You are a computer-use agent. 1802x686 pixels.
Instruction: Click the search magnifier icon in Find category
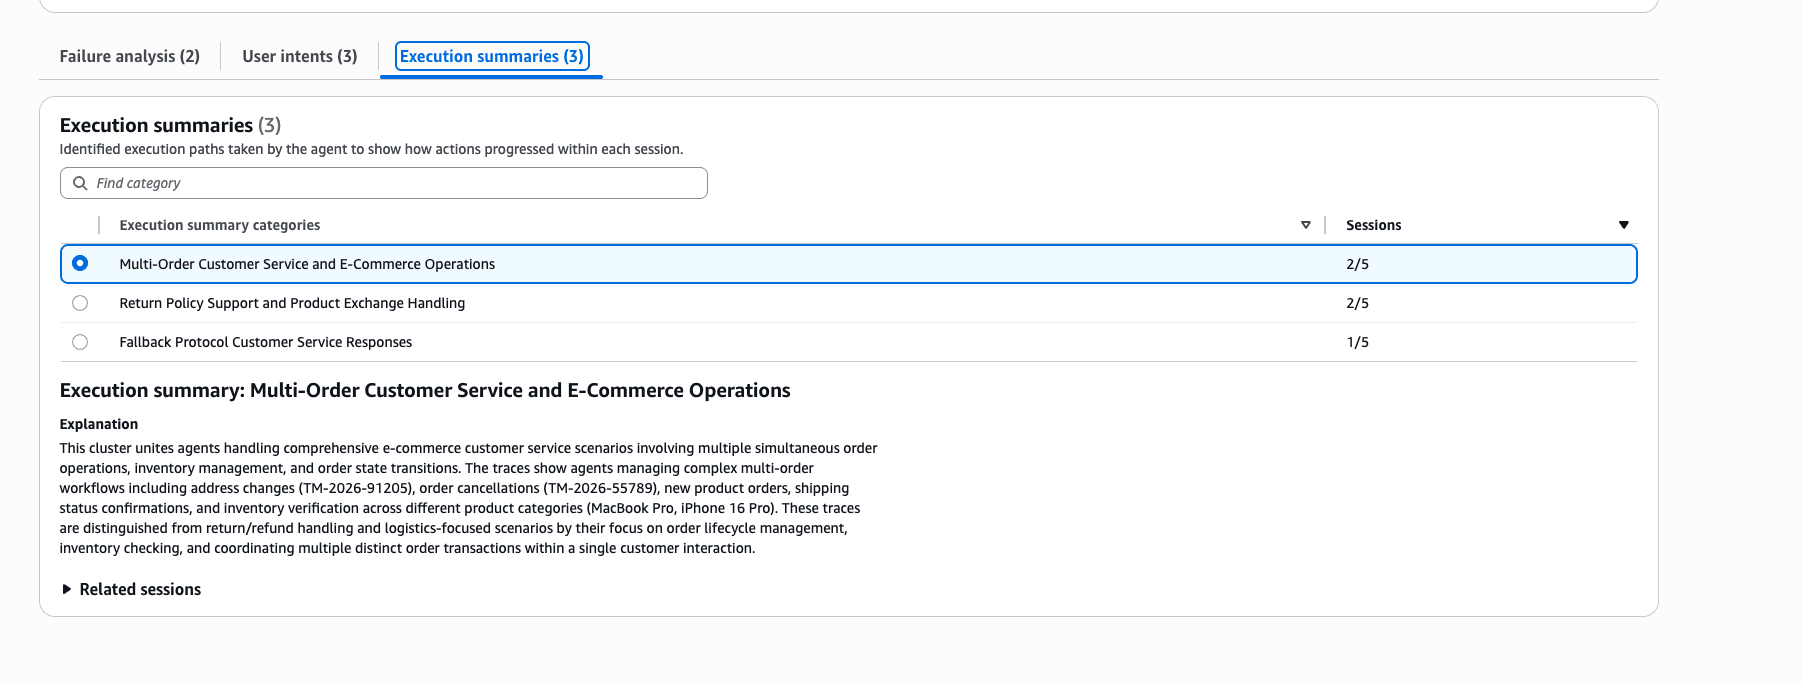(80, 183)
